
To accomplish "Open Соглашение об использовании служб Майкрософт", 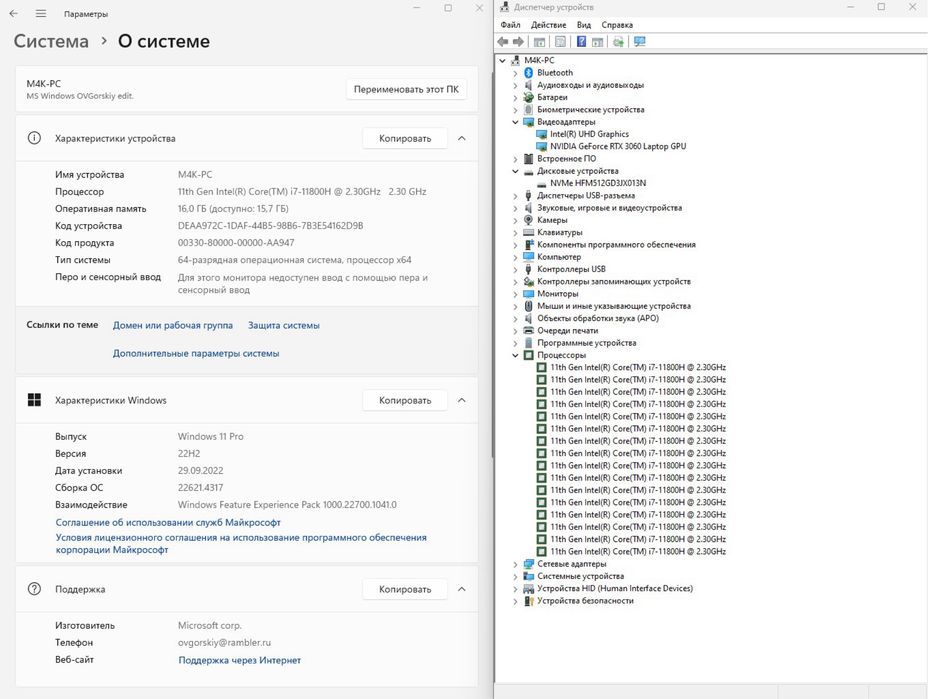I will 168,523.
